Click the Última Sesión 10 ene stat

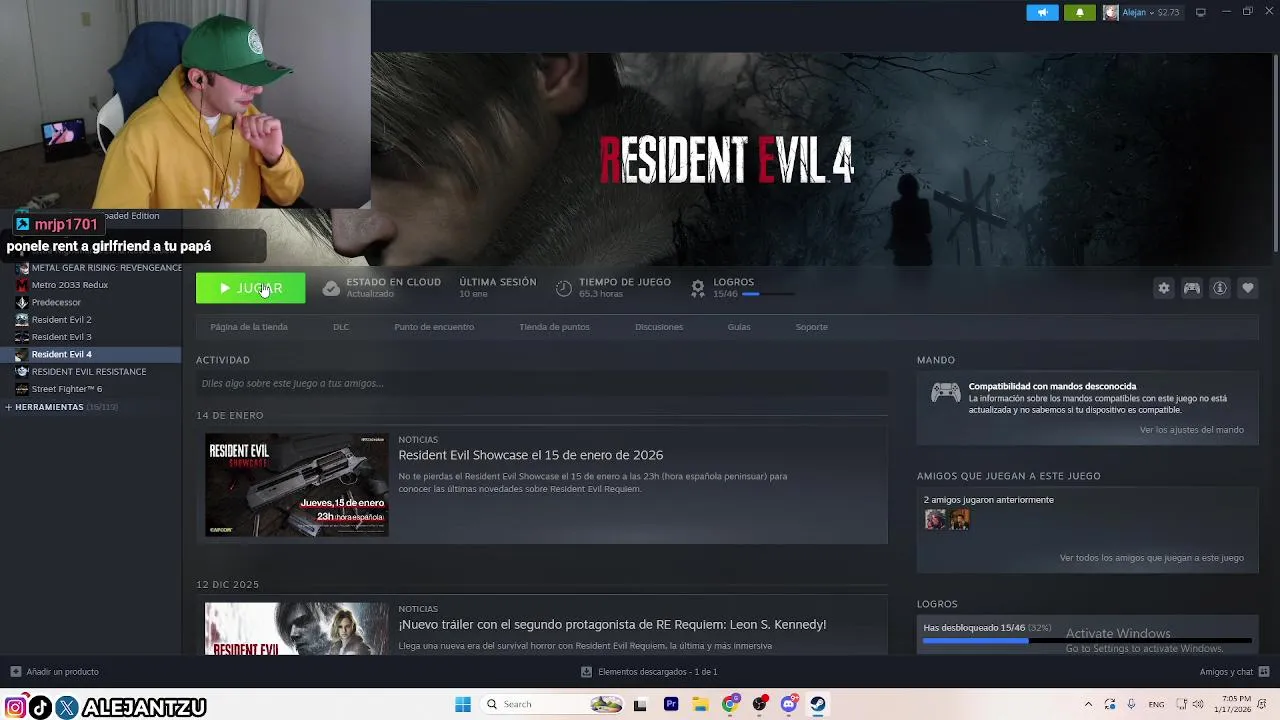coord(498,288)
